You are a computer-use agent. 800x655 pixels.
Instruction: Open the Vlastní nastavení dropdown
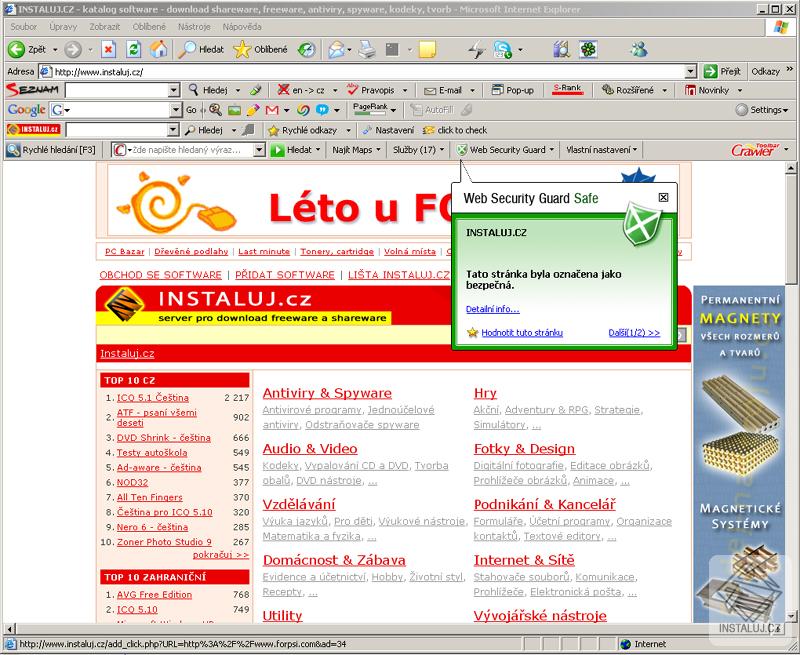pyautogui.click(x=635, y=149)
